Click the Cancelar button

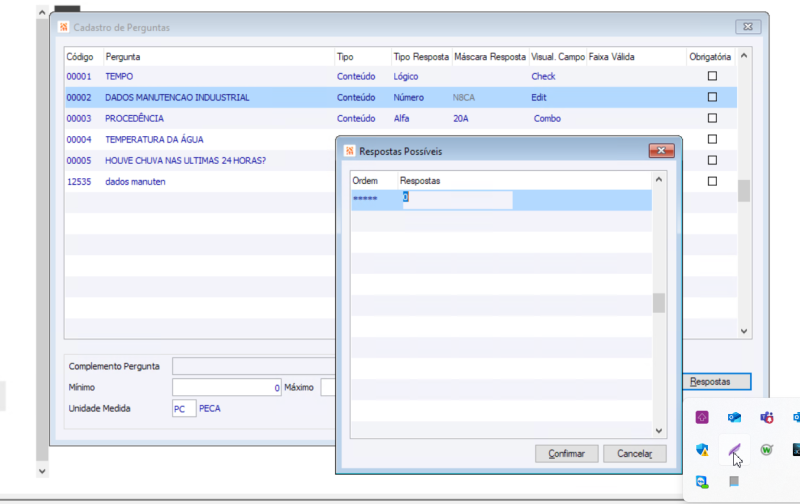(635, 453)
